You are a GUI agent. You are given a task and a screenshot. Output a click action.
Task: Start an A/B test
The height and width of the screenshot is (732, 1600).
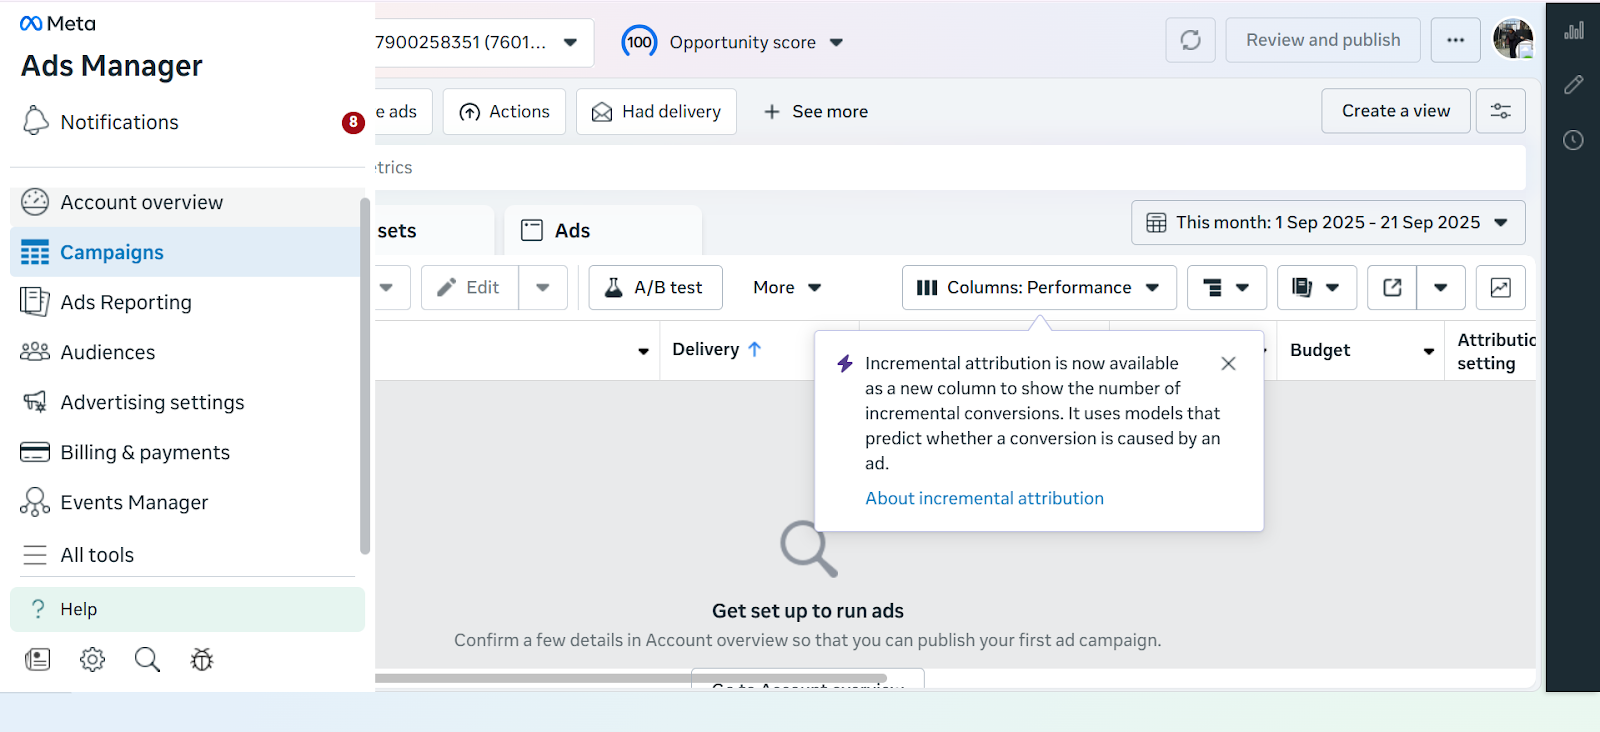pyautogui.click(x=655, y=287)
